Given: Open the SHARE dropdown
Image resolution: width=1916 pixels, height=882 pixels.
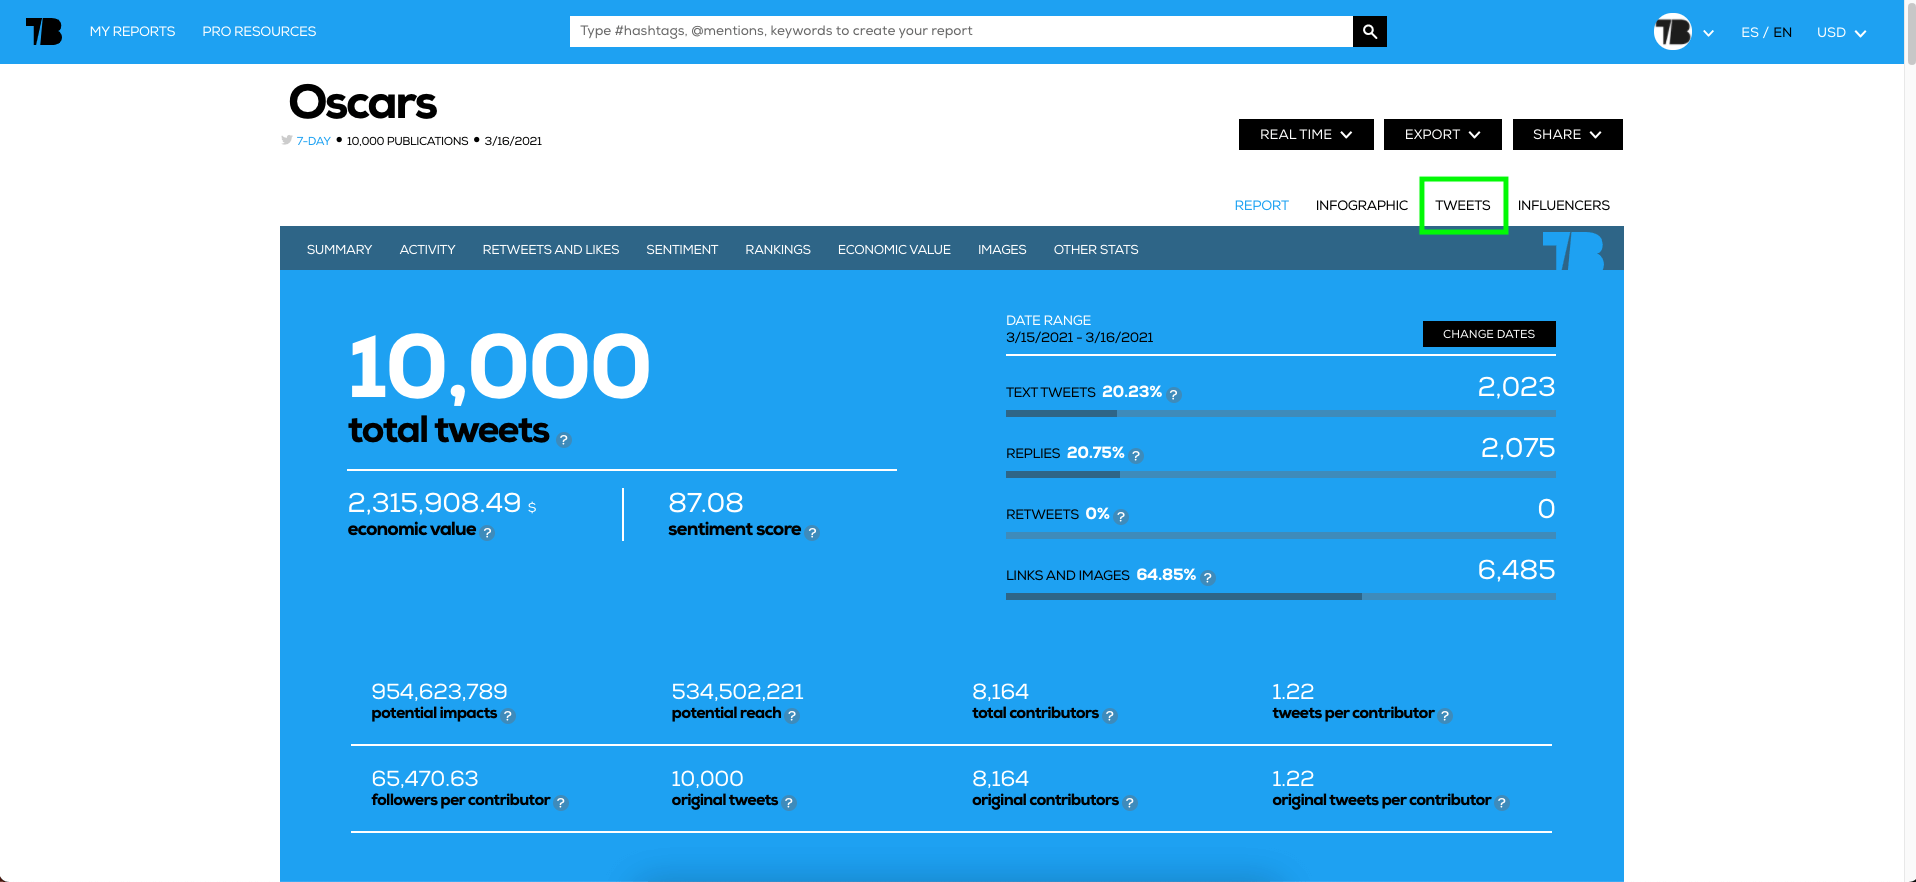Looking at the screenshot, I should (x=1567, y=134).
